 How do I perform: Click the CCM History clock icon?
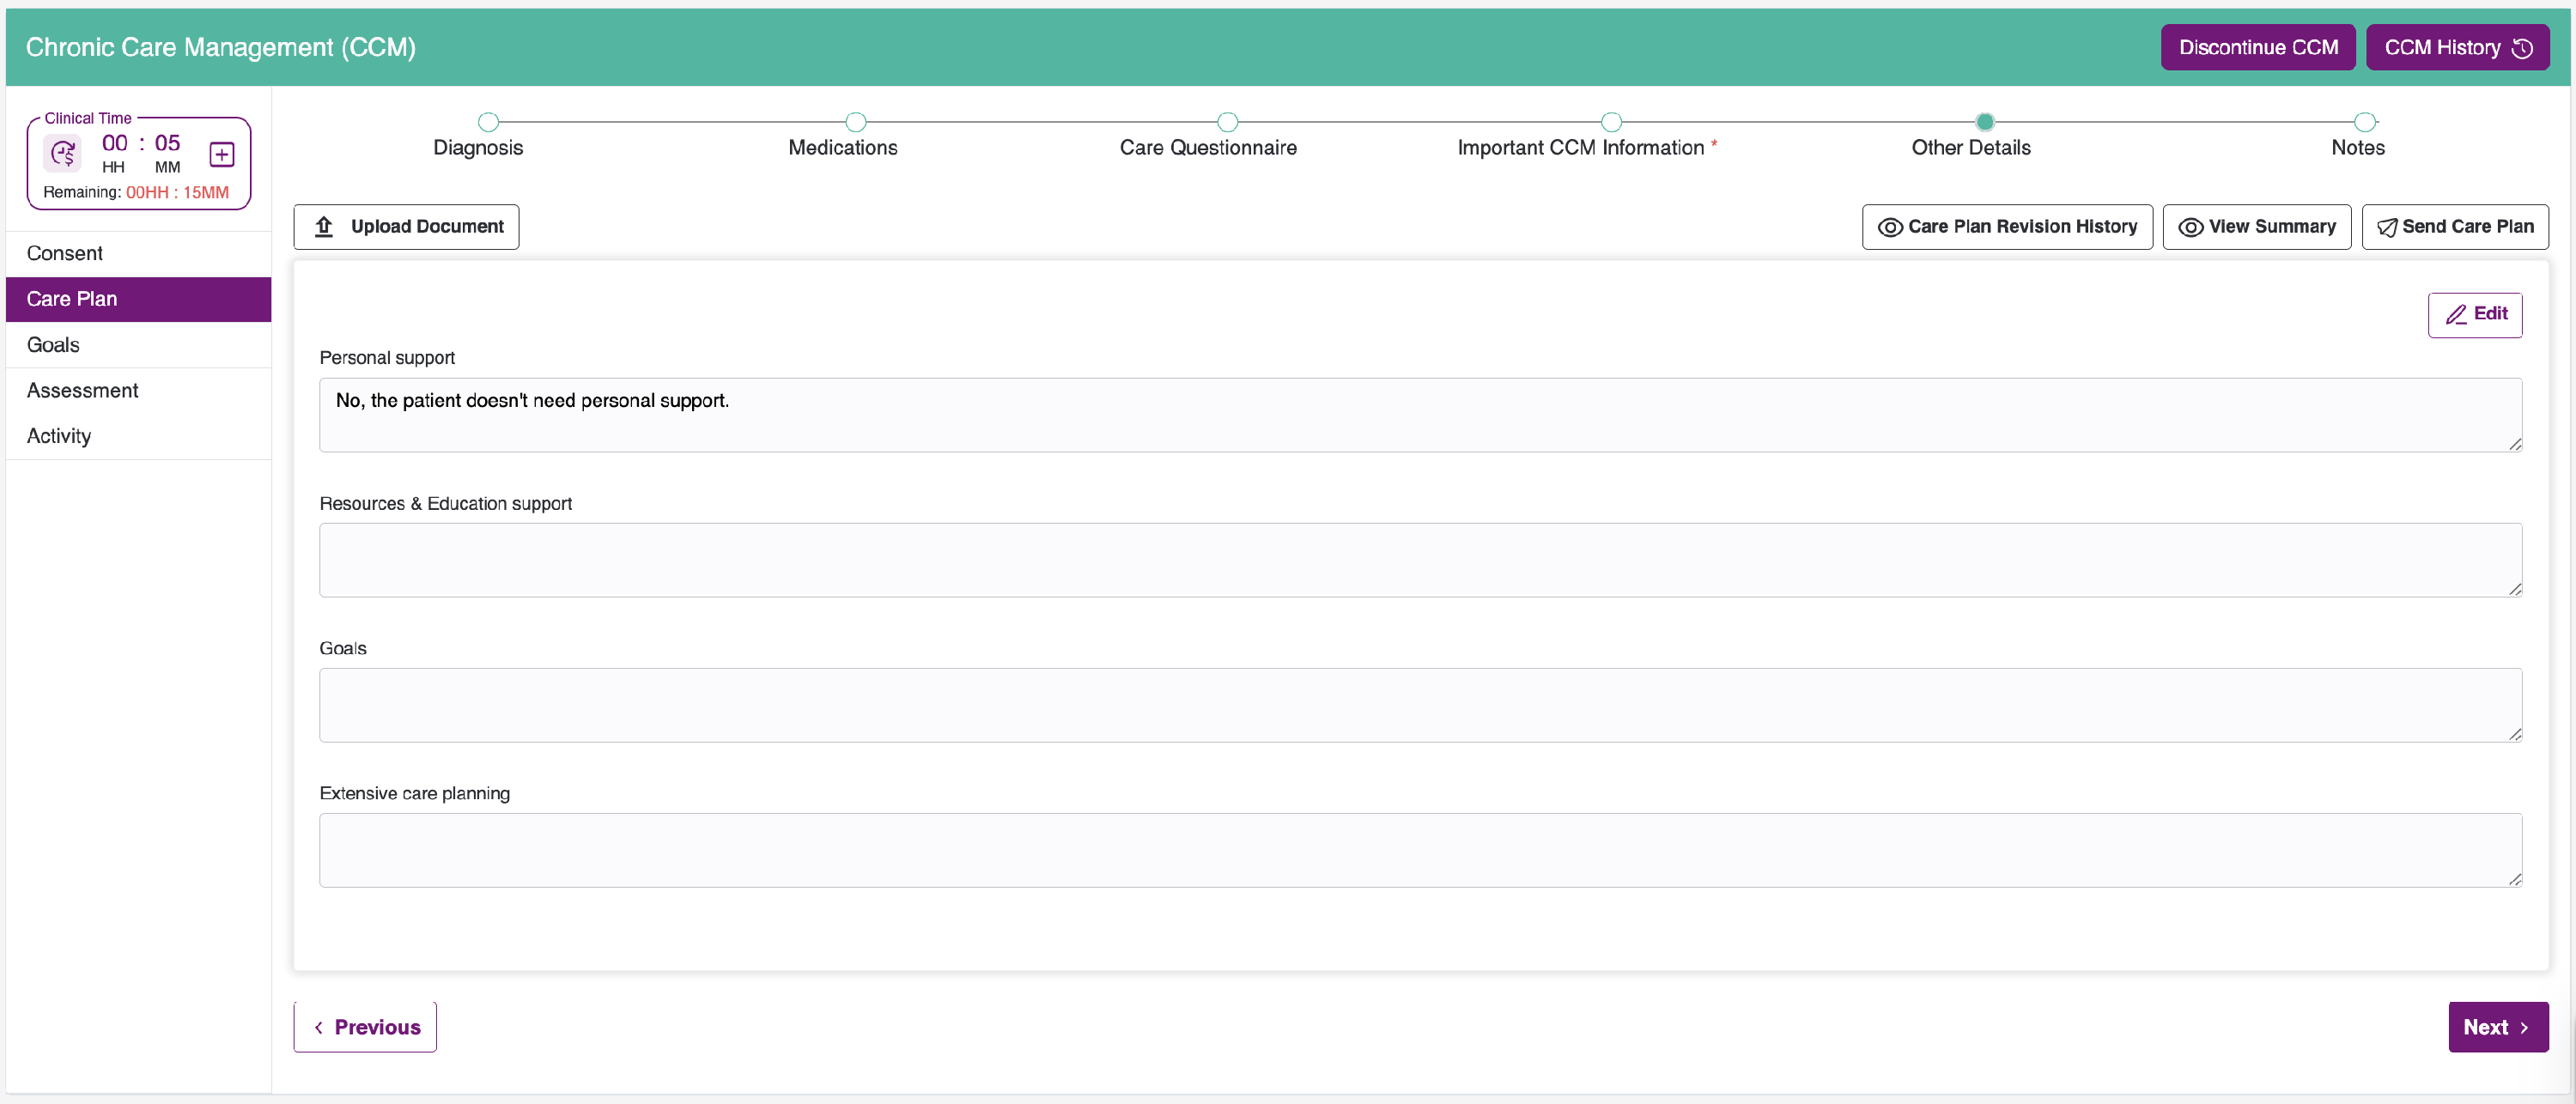(2523, 48)
